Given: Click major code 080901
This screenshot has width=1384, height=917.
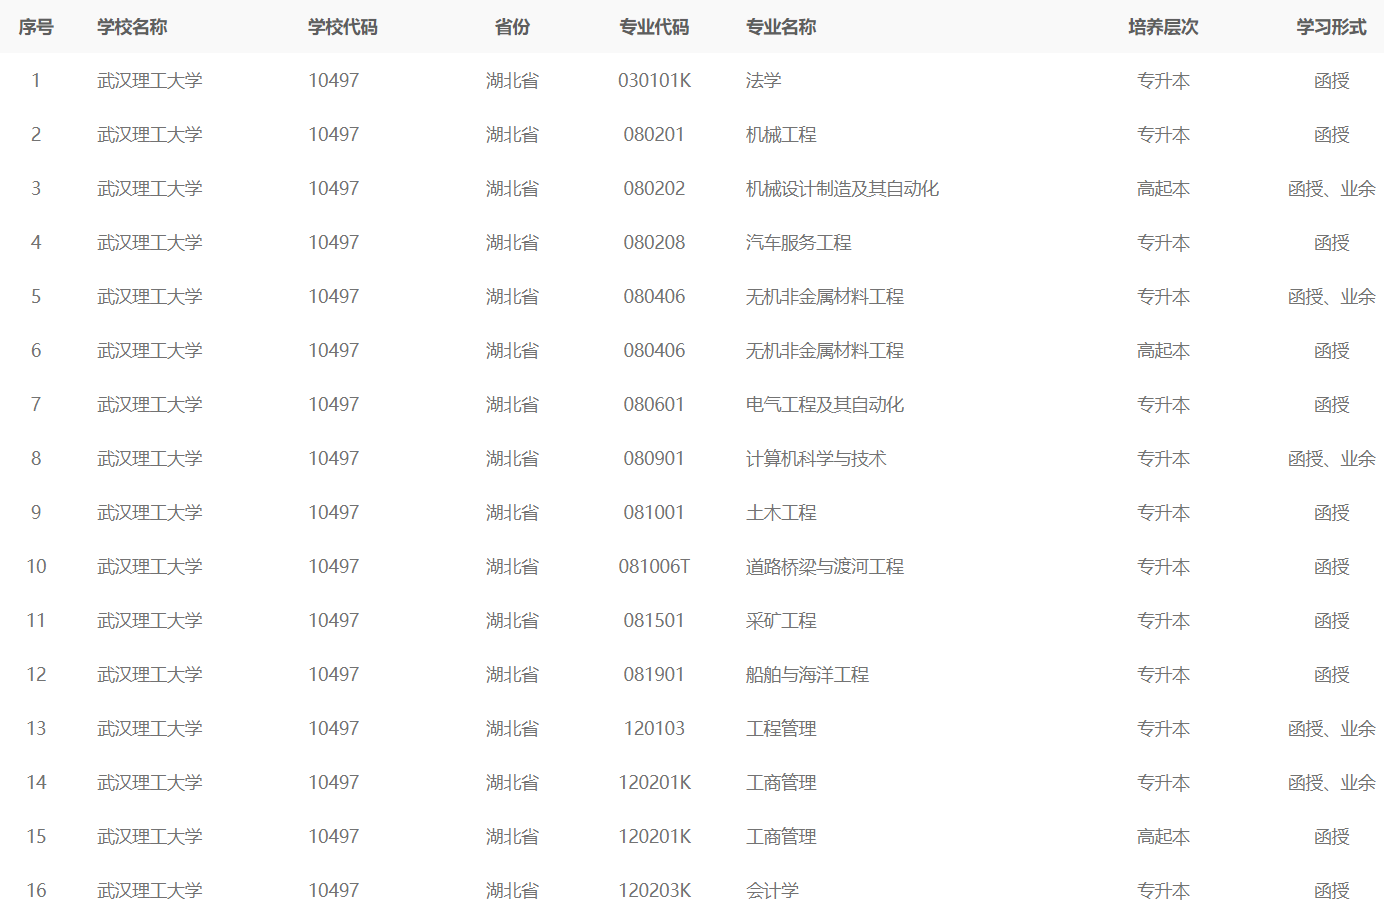Looking at the screenshot, I should pos(654,459).
